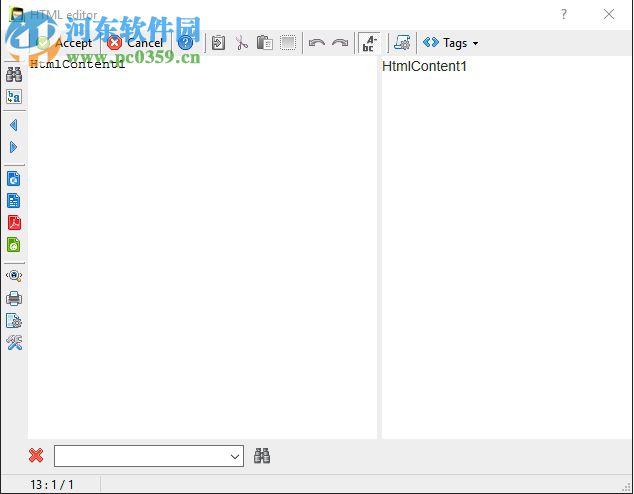This screenshot has height=494, width=634.
Task: Click the blue HTML export document icon
Action: click(14, 179)
